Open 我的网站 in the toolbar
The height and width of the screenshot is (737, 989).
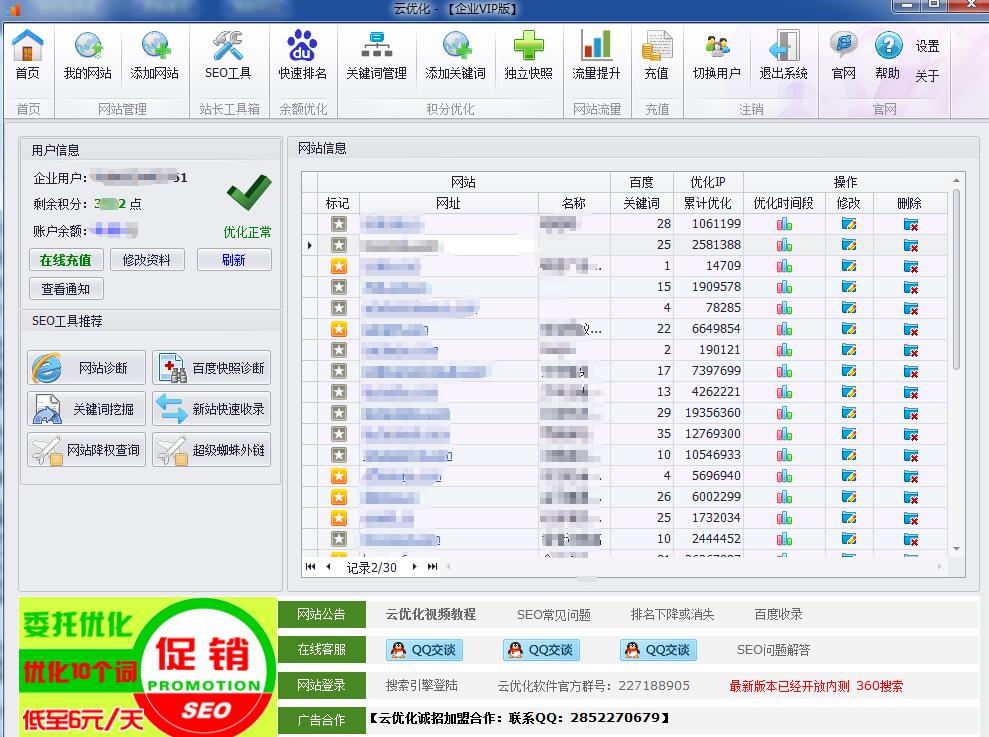point(88,55)
